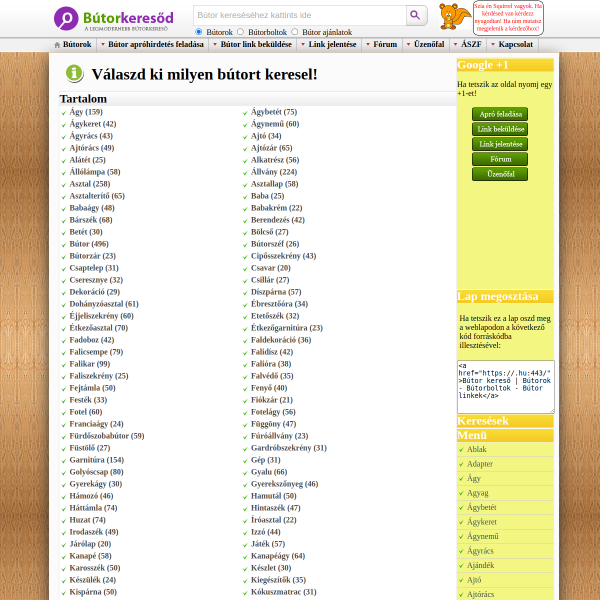Collapse the Menü sidebar header

point(505,435)
